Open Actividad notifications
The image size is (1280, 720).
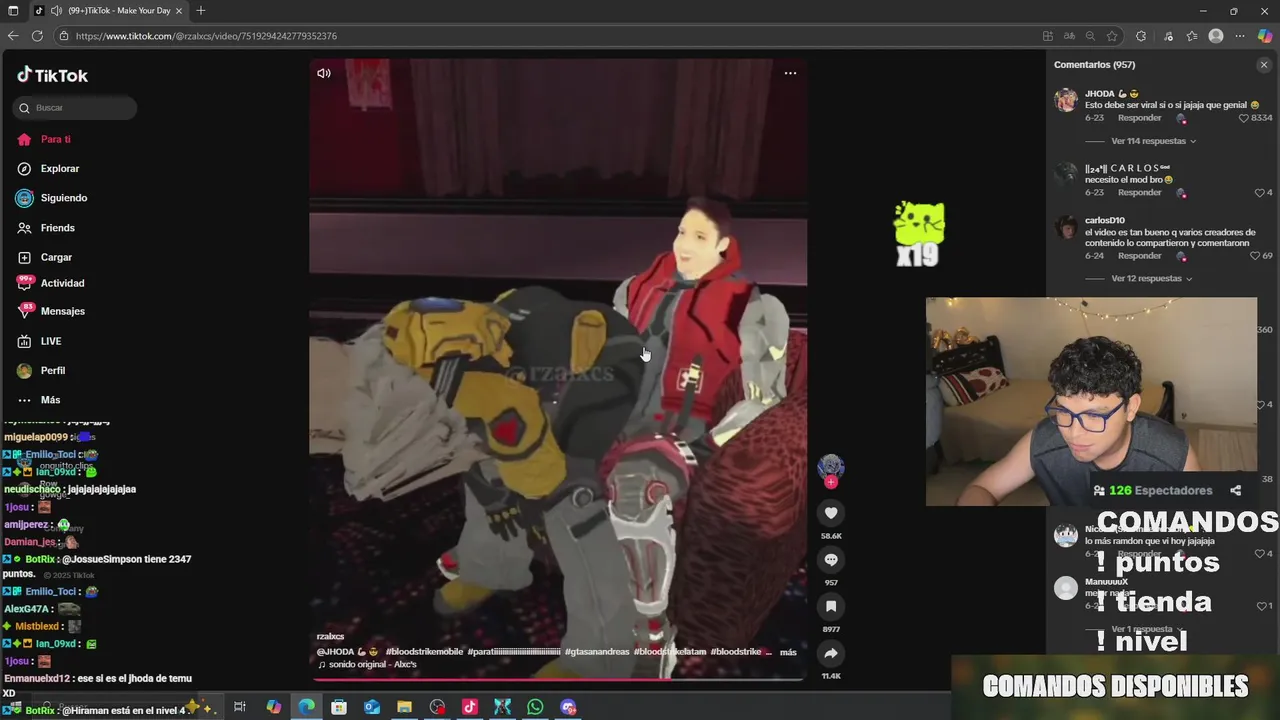tap(62, 283)
